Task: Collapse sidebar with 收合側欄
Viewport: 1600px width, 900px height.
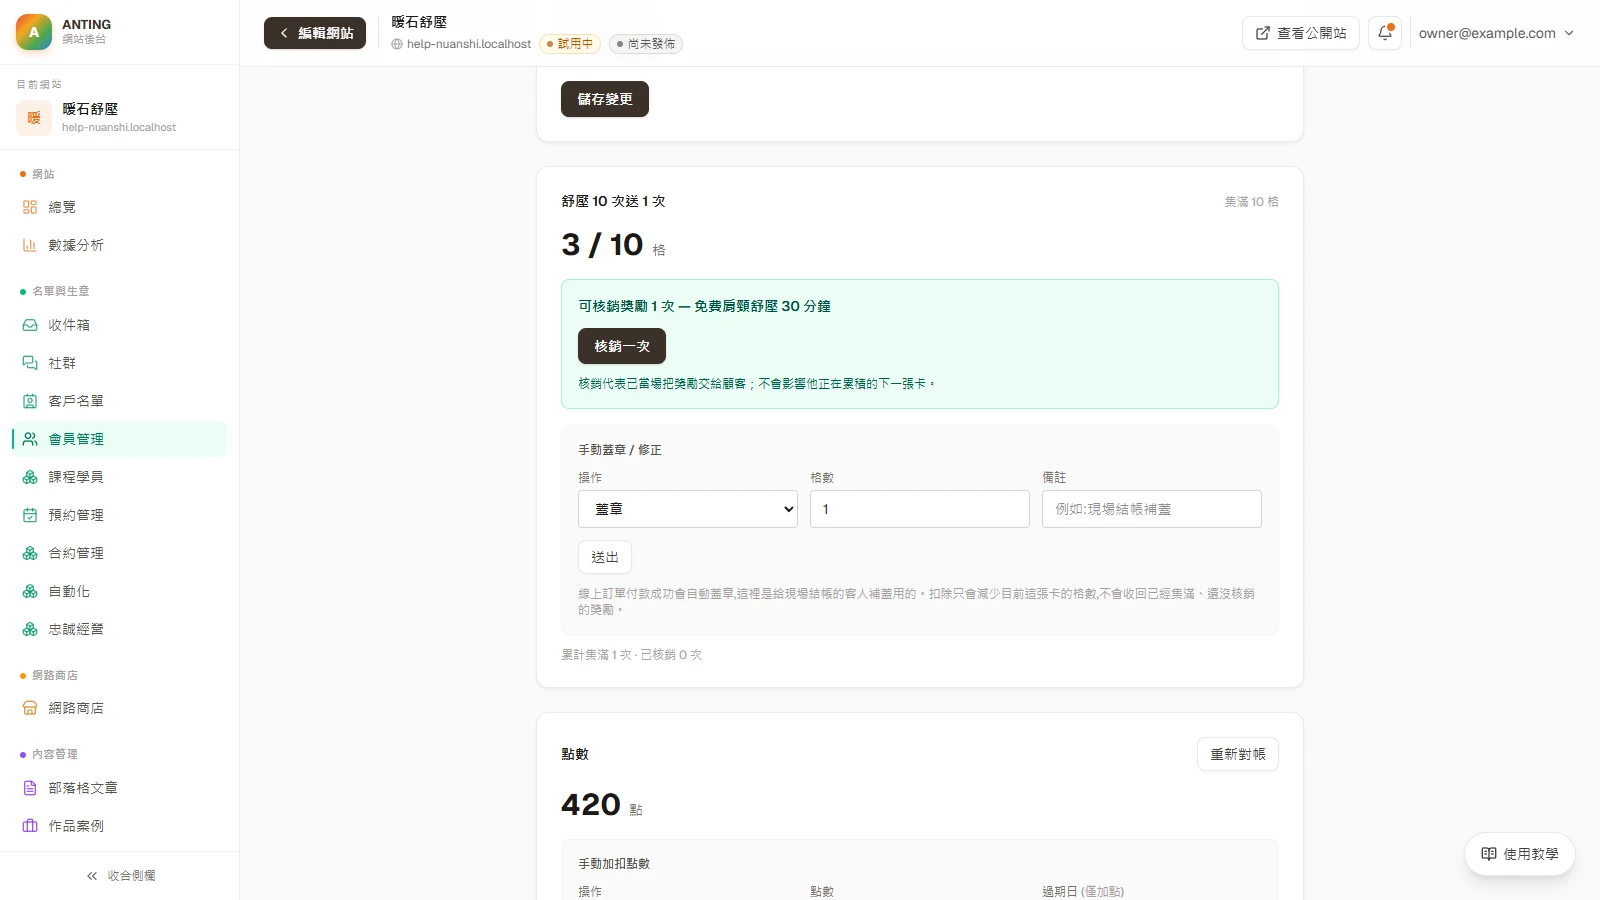Action: [x=120, y=876]
